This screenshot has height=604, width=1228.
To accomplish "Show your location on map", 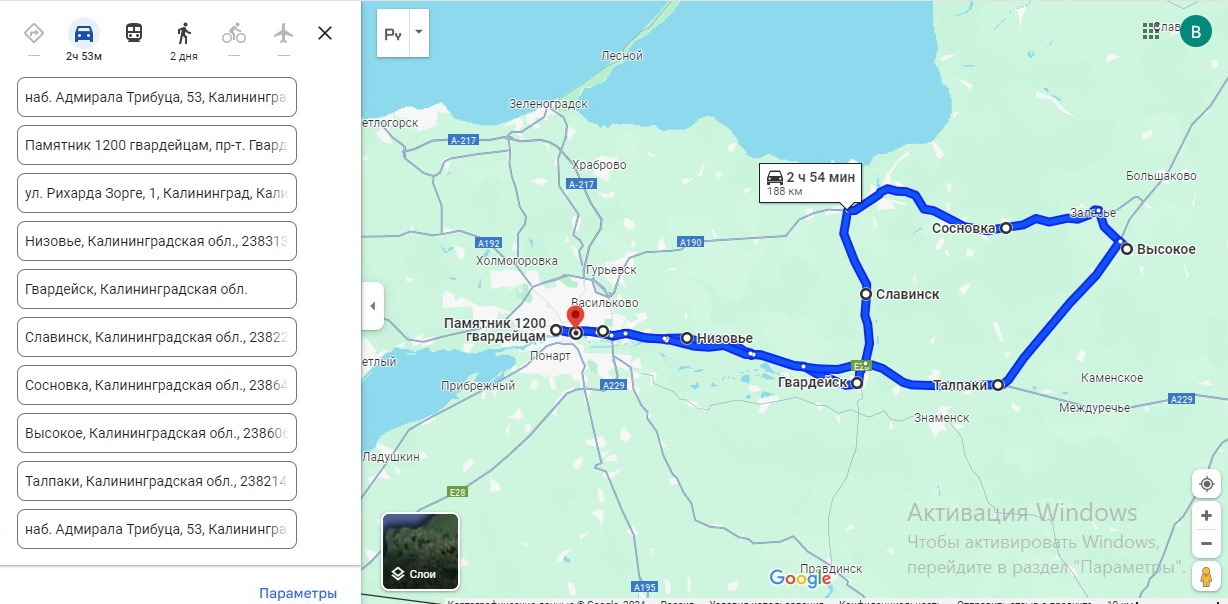I will tap(1207, 484).
